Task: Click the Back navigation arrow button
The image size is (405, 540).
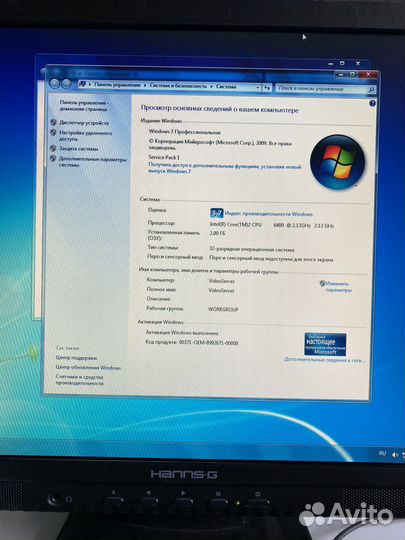Action: tap(54, 83)
